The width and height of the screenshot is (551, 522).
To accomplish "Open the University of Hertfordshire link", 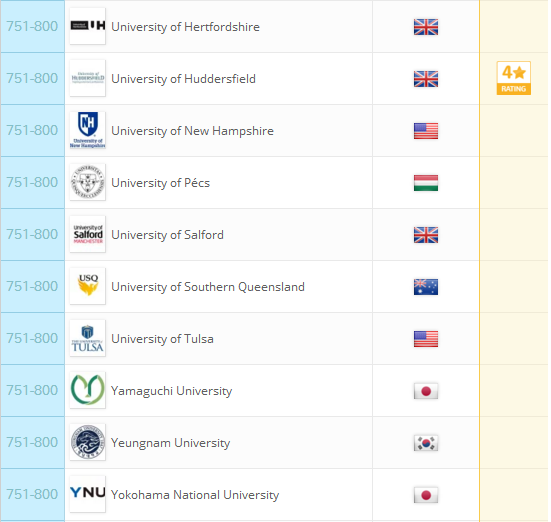I will pos(185,27).
